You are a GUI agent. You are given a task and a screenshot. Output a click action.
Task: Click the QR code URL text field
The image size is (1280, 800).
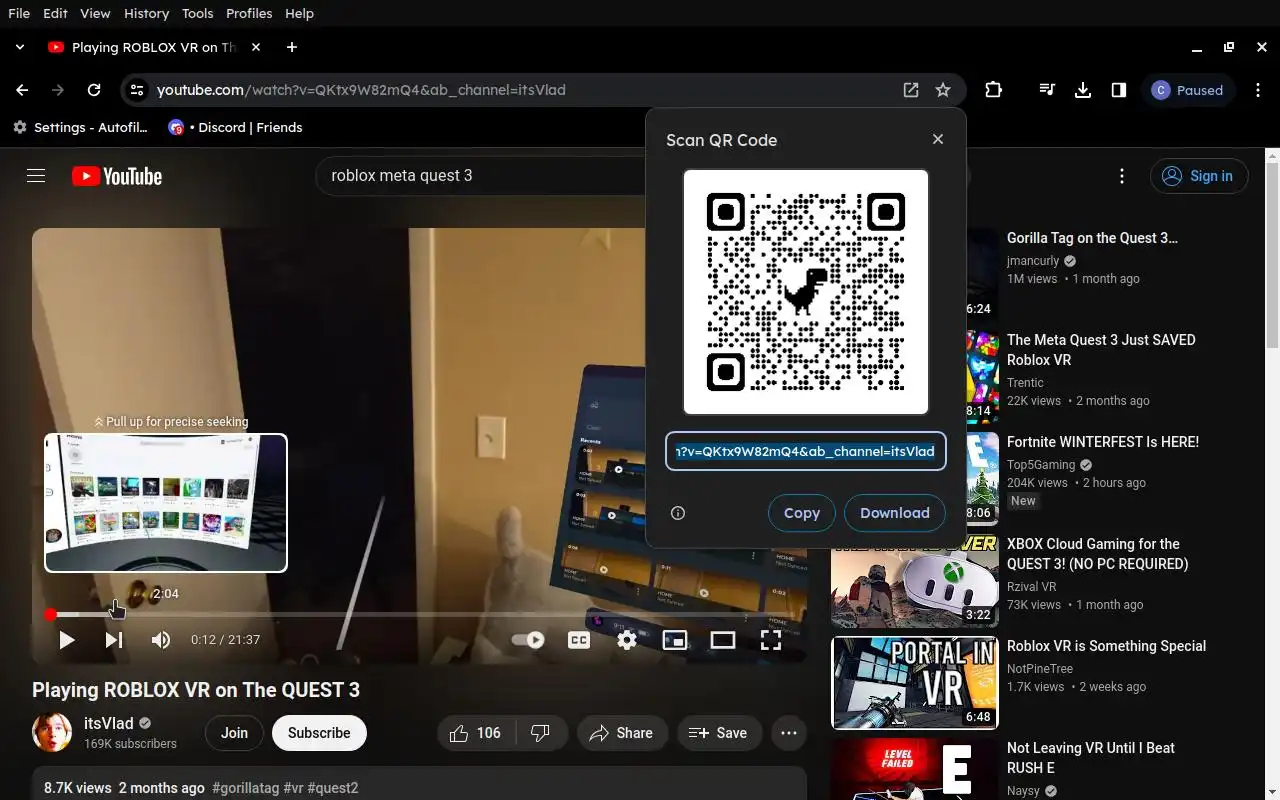click(806, 451)
